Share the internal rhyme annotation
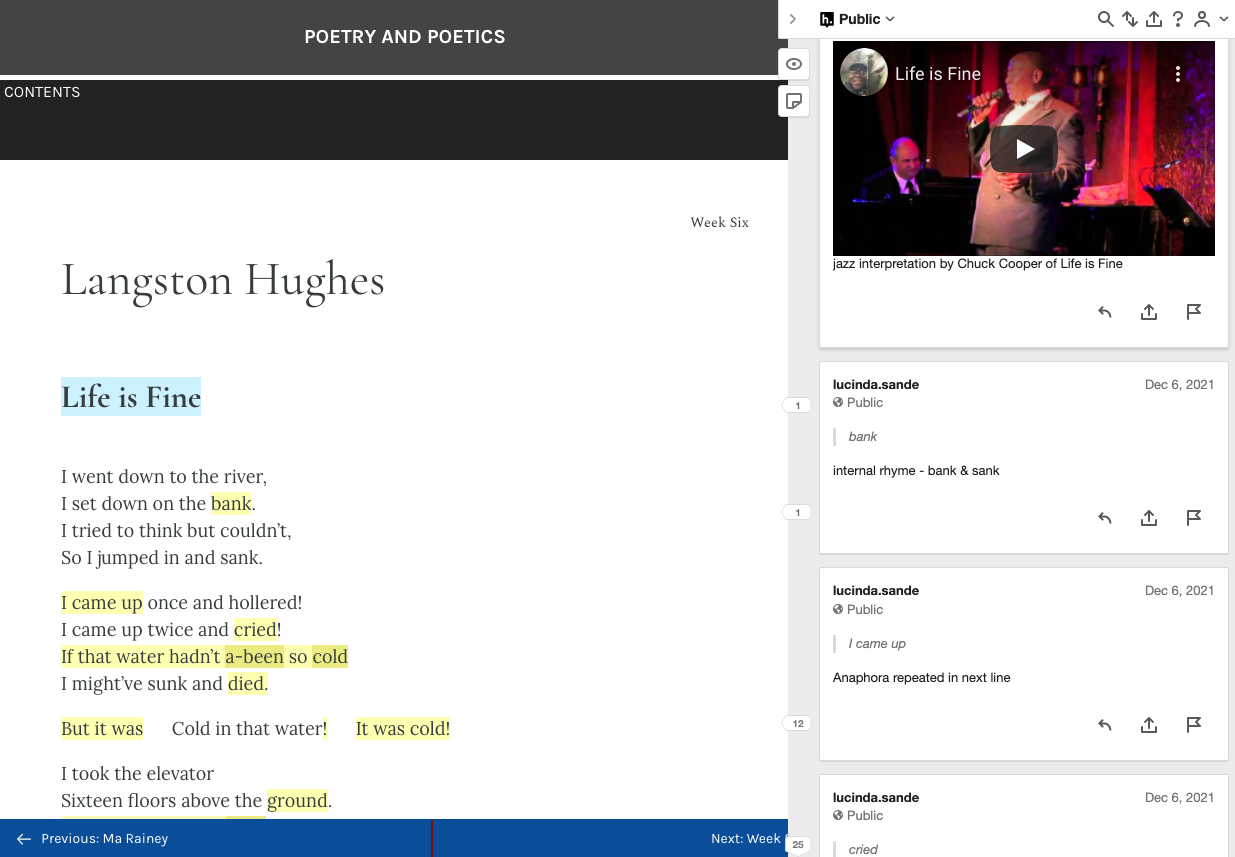Screen dimensions: 1235x857 pos(1149,518)
